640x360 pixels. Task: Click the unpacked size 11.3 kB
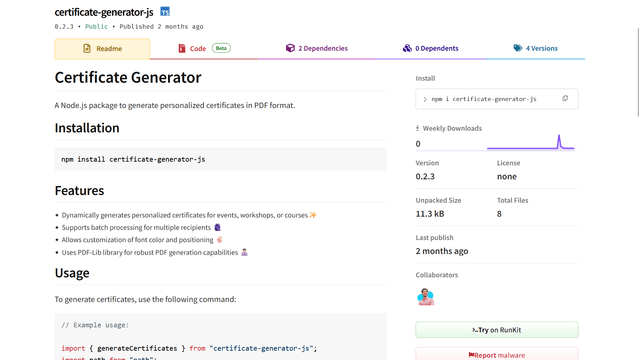[430, 214]
